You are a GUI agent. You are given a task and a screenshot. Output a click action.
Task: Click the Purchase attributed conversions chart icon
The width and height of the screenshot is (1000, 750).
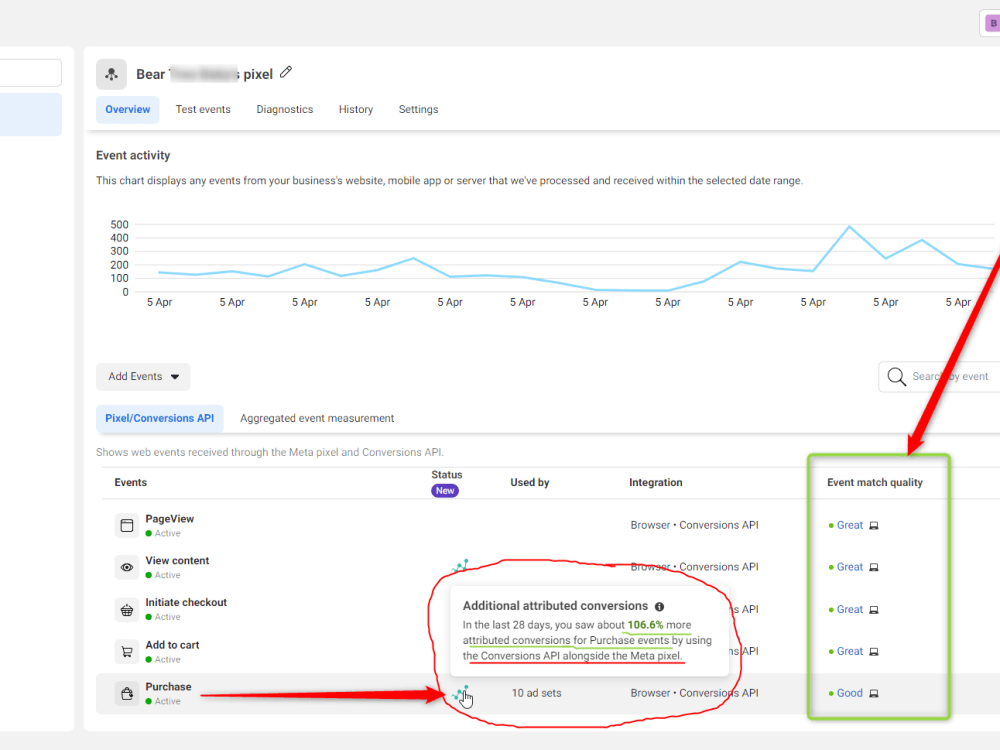click(460, 693)
